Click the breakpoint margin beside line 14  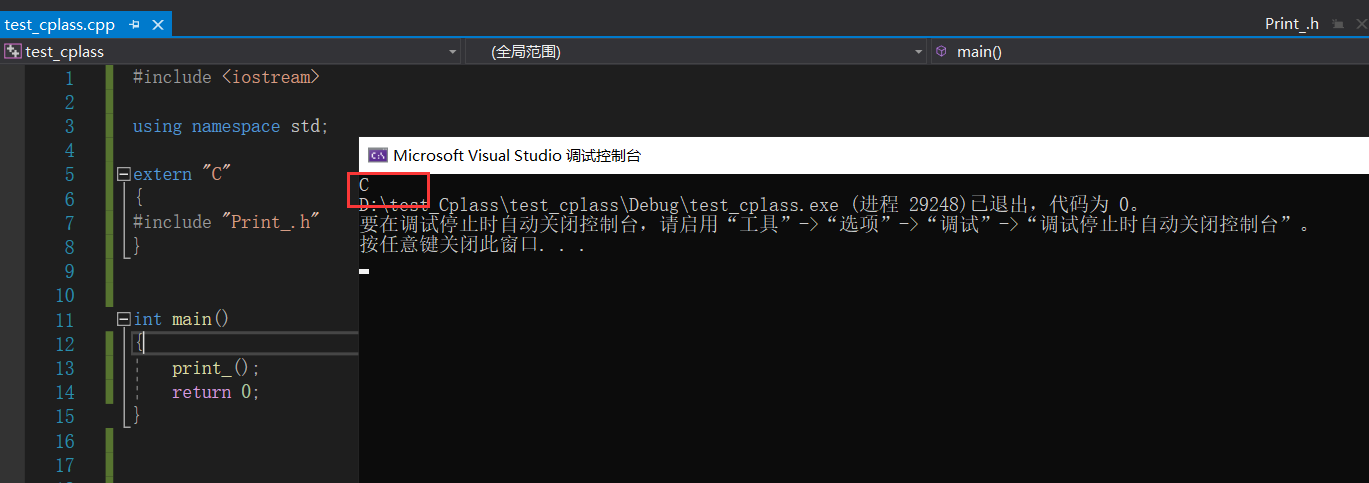pyautogui.click(x=12, y=392)
